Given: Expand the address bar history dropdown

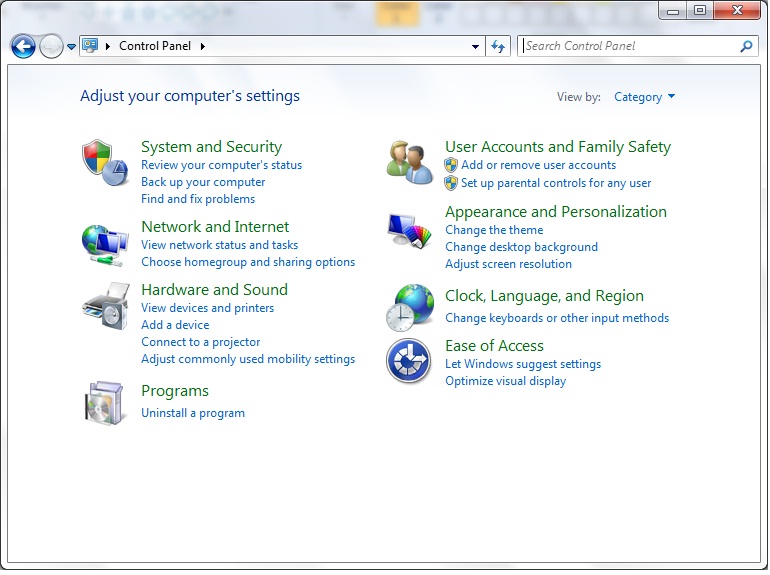Looking at the screenshot, I should pyautogui.click(x=475, y=46).
